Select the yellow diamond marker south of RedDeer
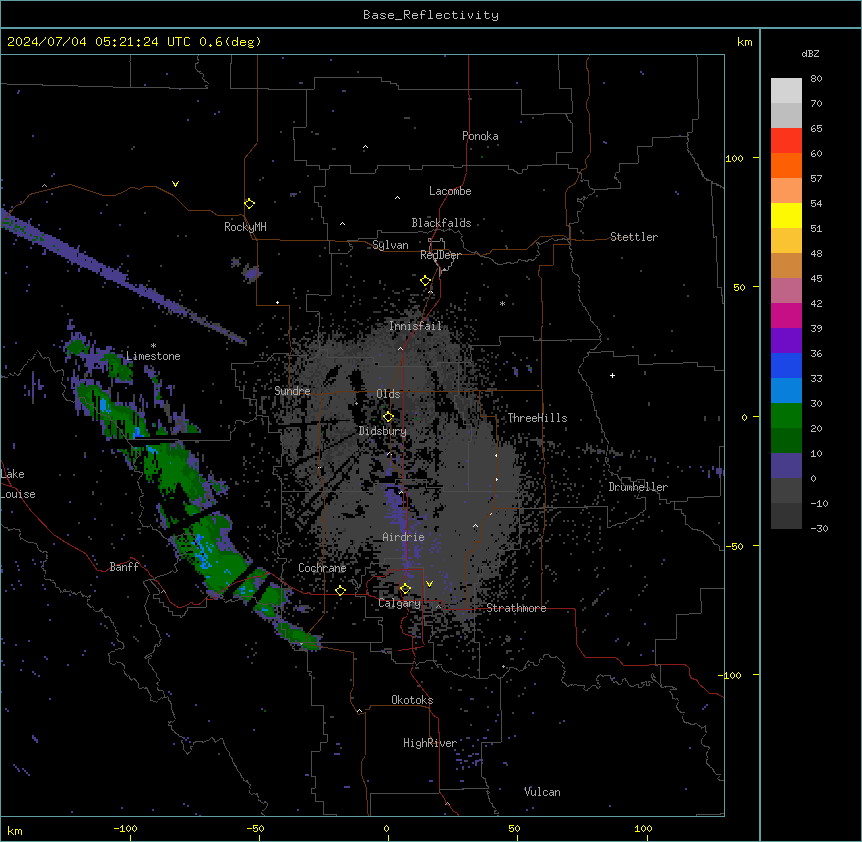This screenshot has width=862, height=842. coord(425,281)
